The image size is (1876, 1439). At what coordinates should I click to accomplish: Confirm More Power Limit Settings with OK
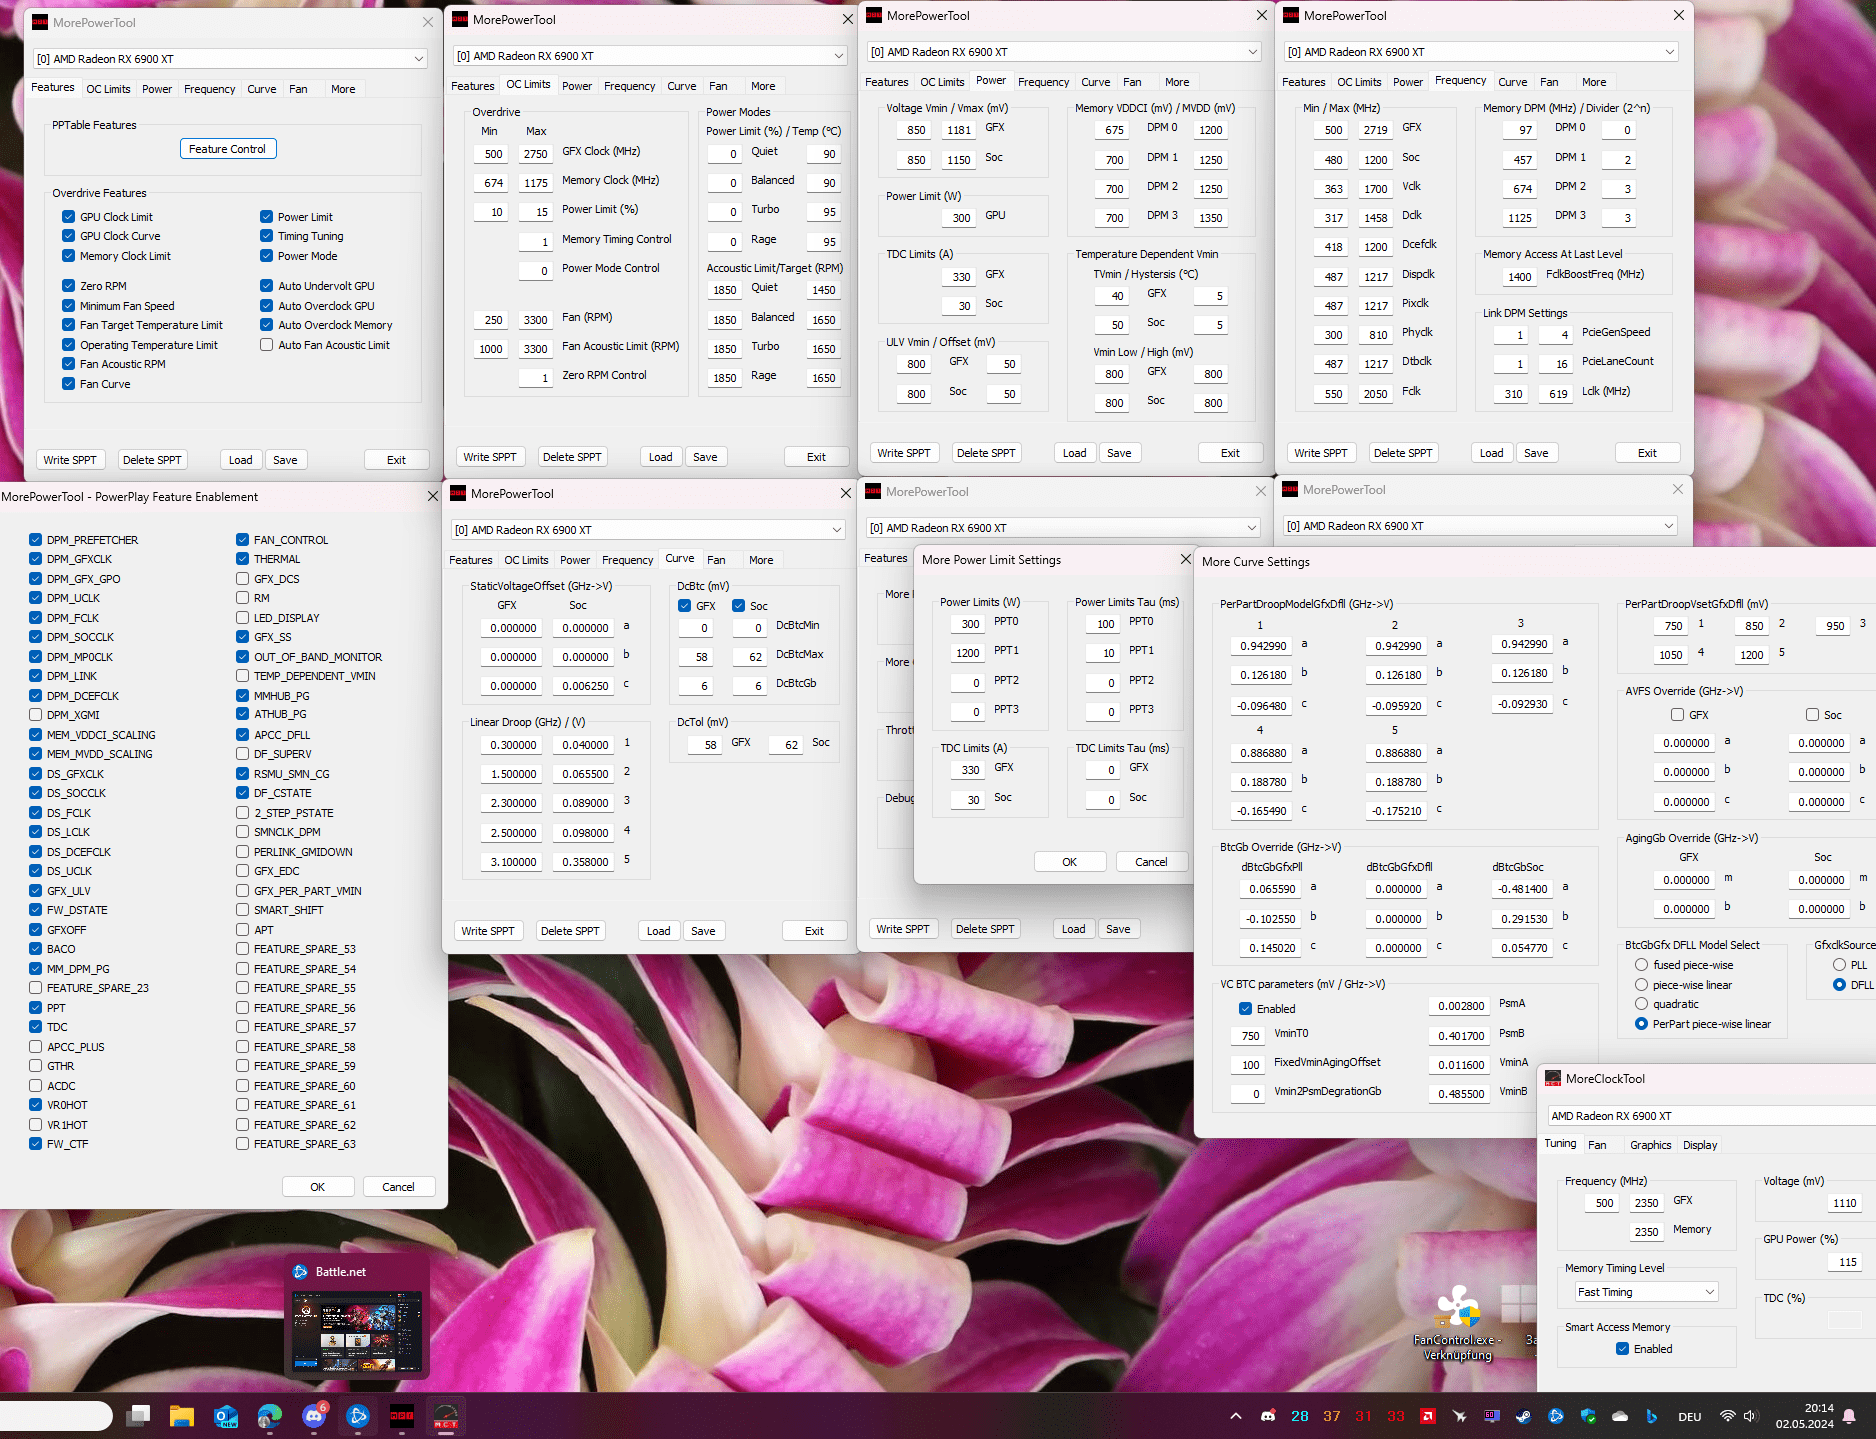tap(1070, 862)
